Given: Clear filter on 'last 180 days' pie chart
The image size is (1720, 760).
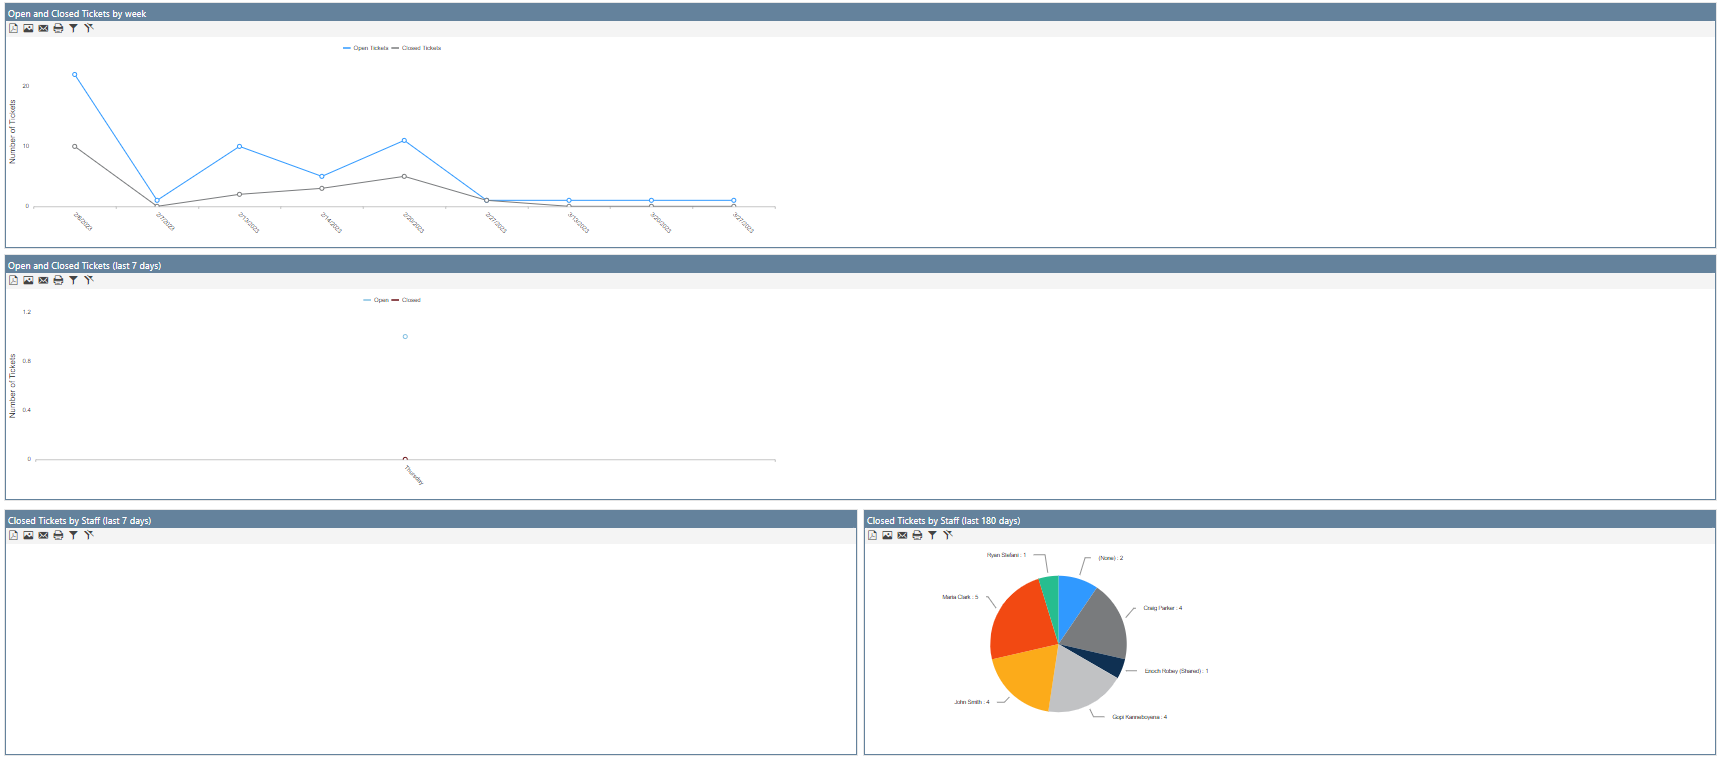Looking at the screenshot, I should click(x=947, y=535).
